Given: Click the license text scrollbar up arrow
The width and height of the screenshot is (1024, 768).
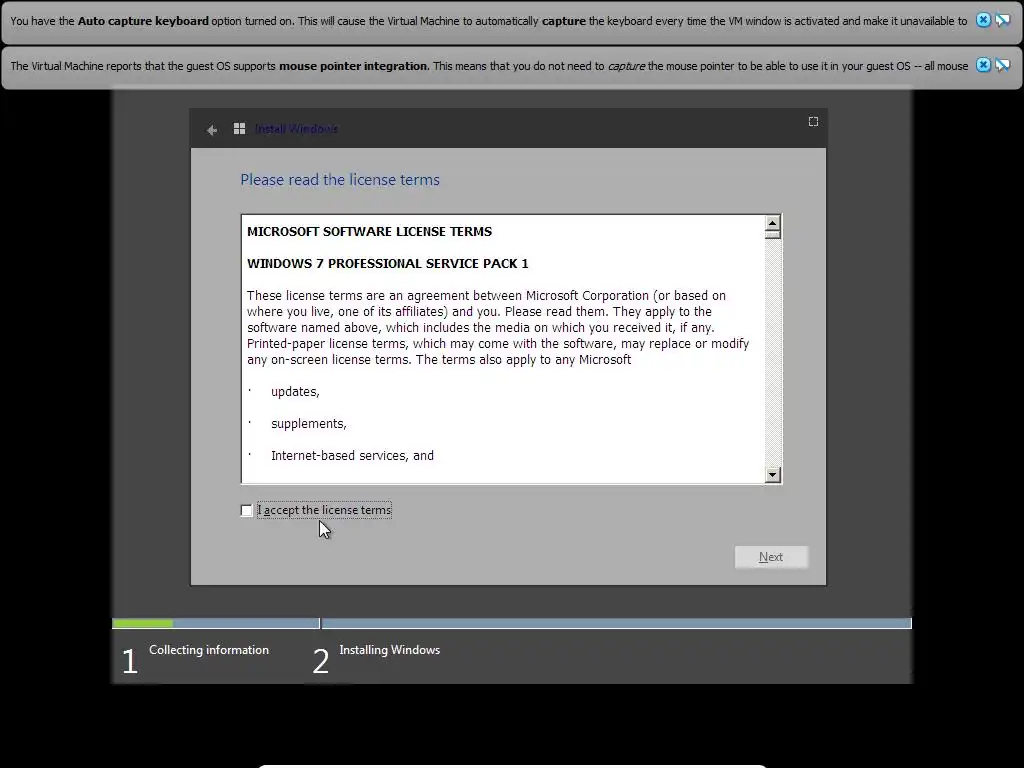Looking at the screenshot, I should pyautogui.click(x=773, y=223).
